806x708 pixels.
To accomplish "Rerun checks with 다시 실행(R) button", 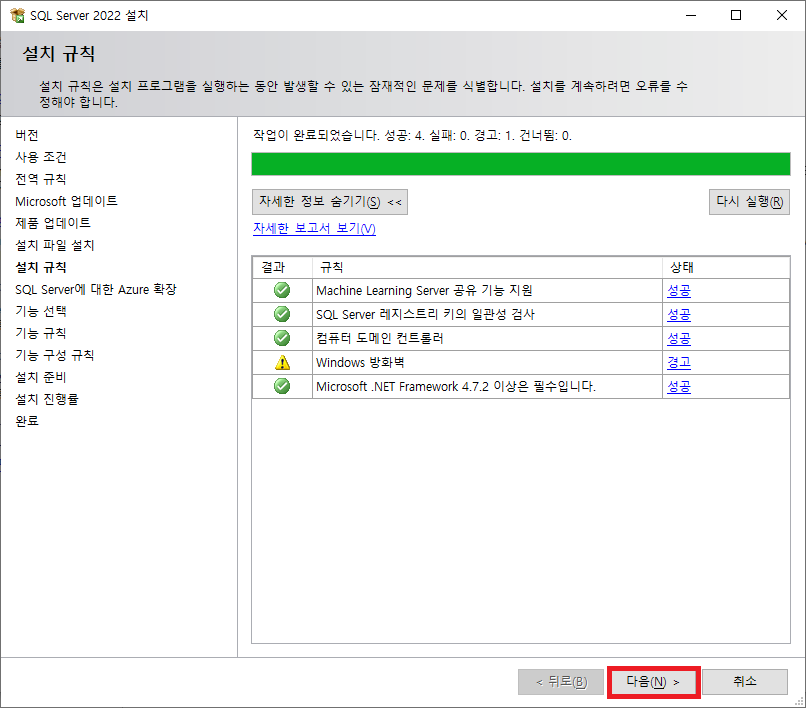I will [749, 202].
